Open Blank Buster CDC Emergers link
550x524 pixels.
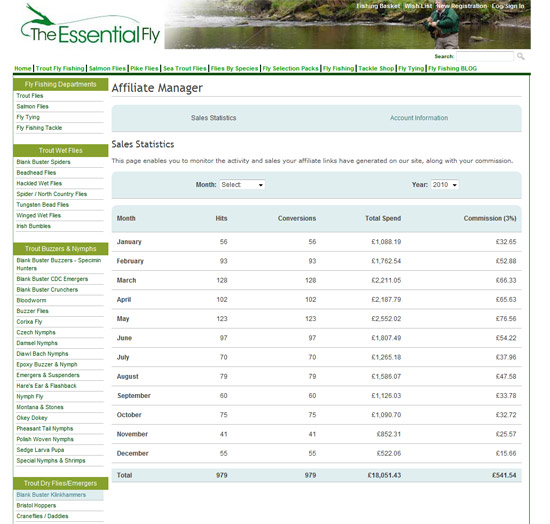52,279
